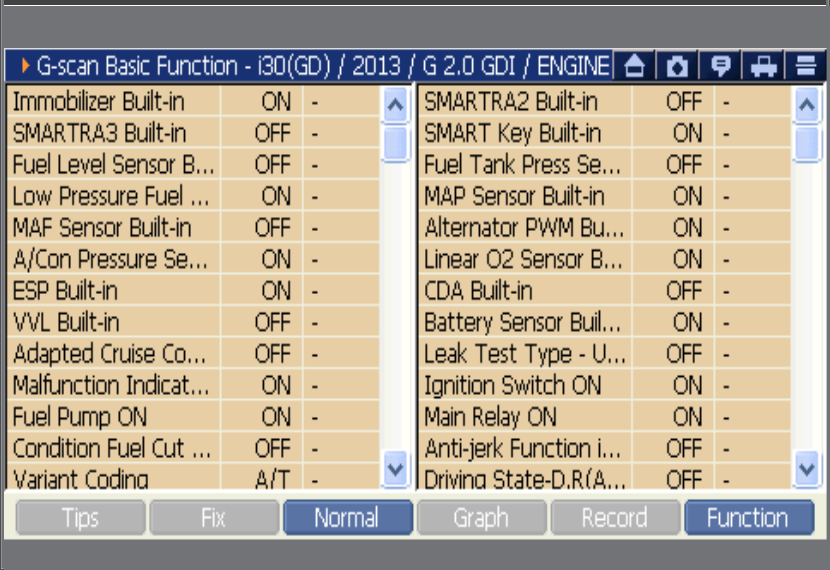The width and height of the screenshot is (830, 570).
Task: Click ON value of Main Relay ON
Action: (688, 417)
